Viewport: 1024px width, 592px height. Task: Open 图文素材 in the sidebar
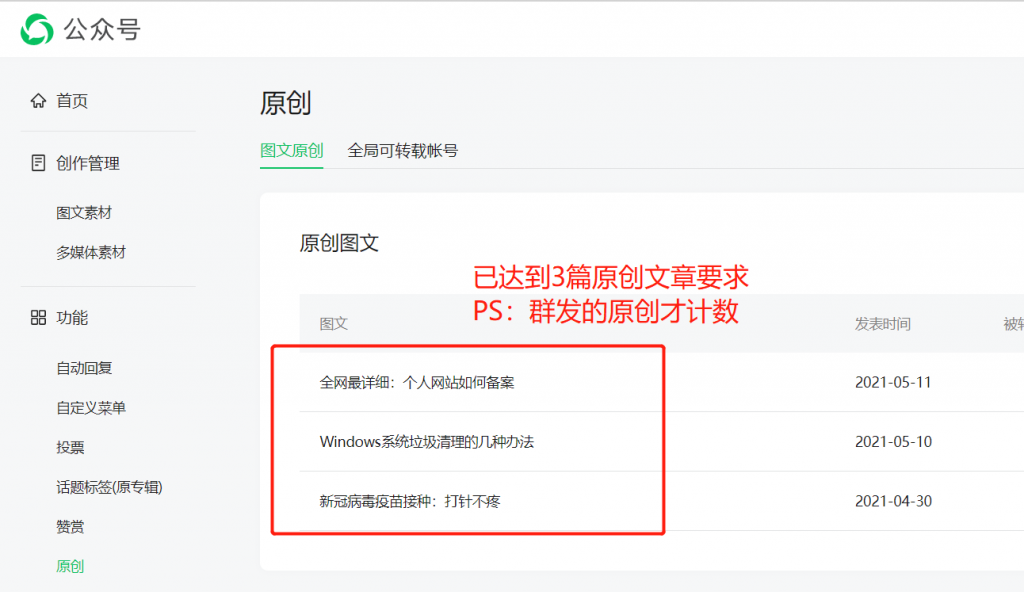coord(84,213)
